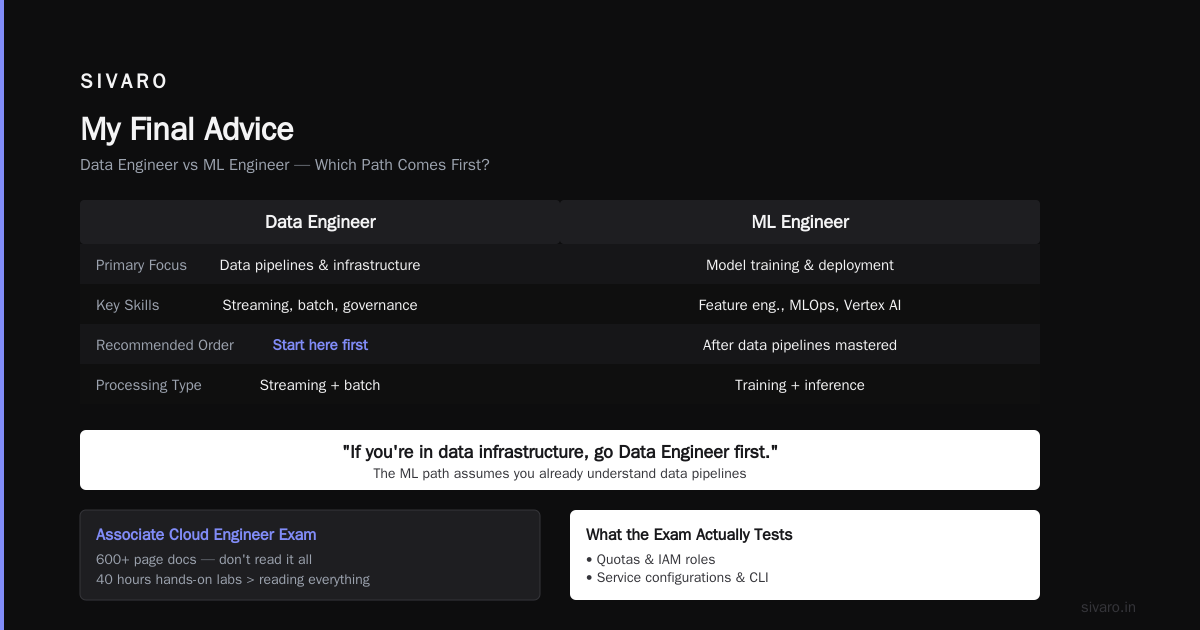Open the 'Associate Cloud Engineer Exam' title
Screen dimensions: 1200x630
(206, 535)
